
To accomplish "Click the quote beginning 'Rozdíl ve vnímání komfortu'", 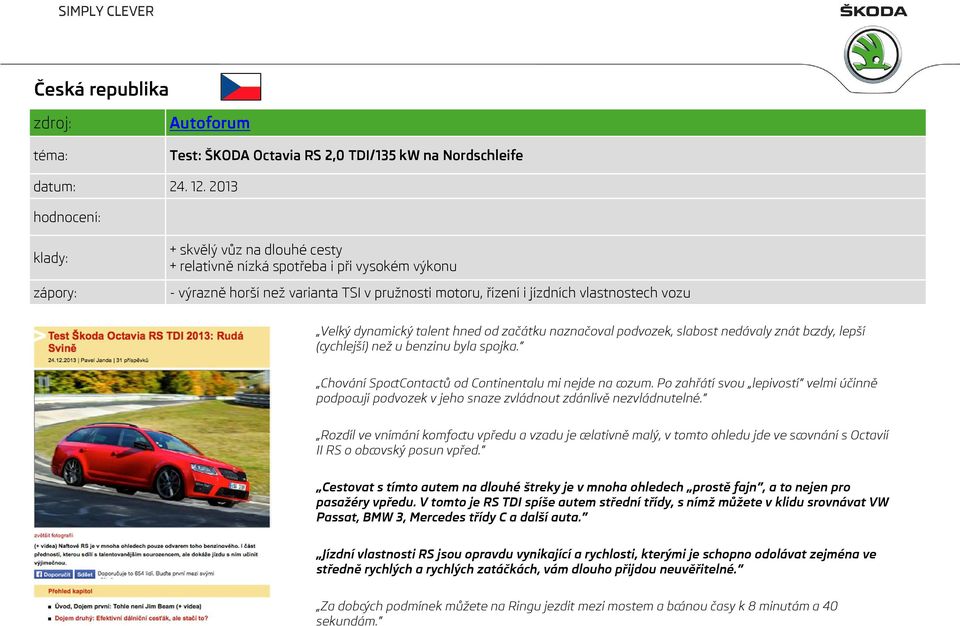I will pyautogui.click(x=602, y=443).
